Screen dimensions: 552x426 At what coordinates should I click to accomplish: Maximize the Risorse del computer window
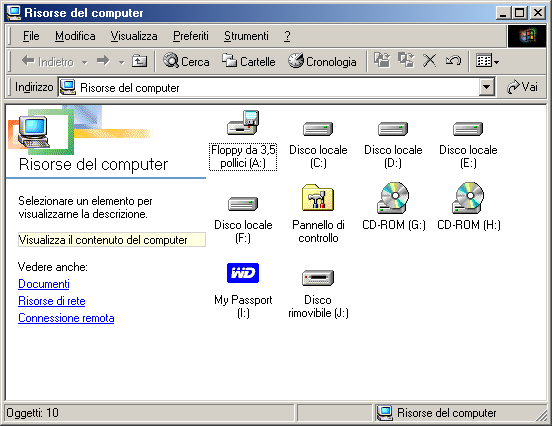(x=520, y=13)
